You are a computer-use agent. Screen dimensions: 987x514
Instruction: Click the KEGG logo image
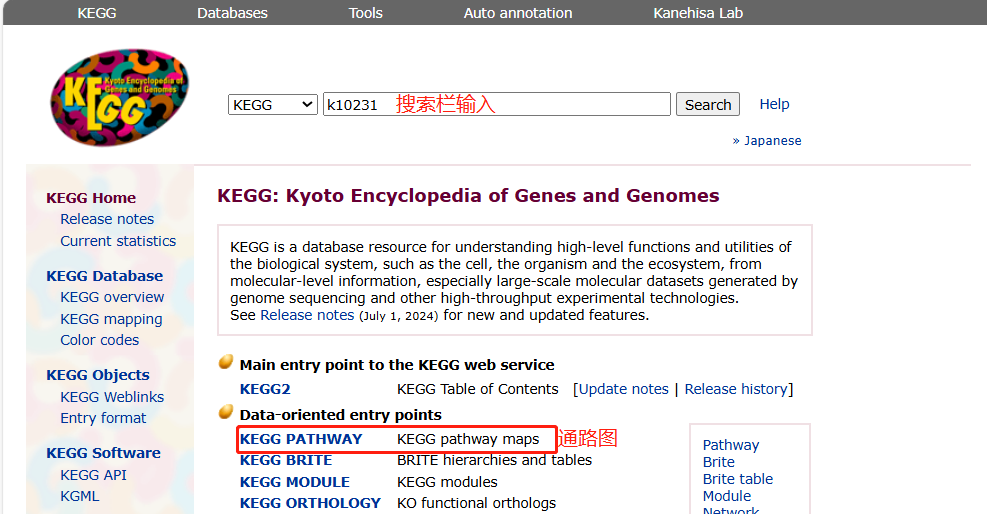click(120, 98)
